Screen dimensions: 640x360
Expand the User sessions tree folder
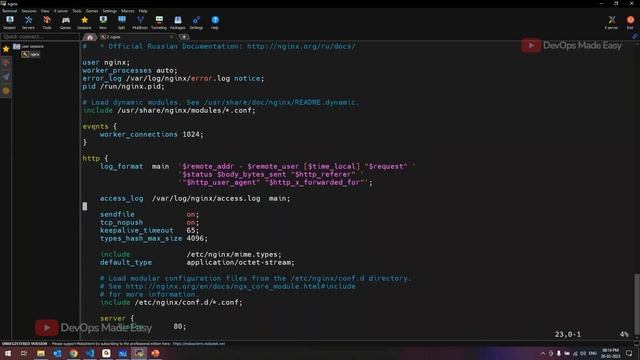click(29, 47)
